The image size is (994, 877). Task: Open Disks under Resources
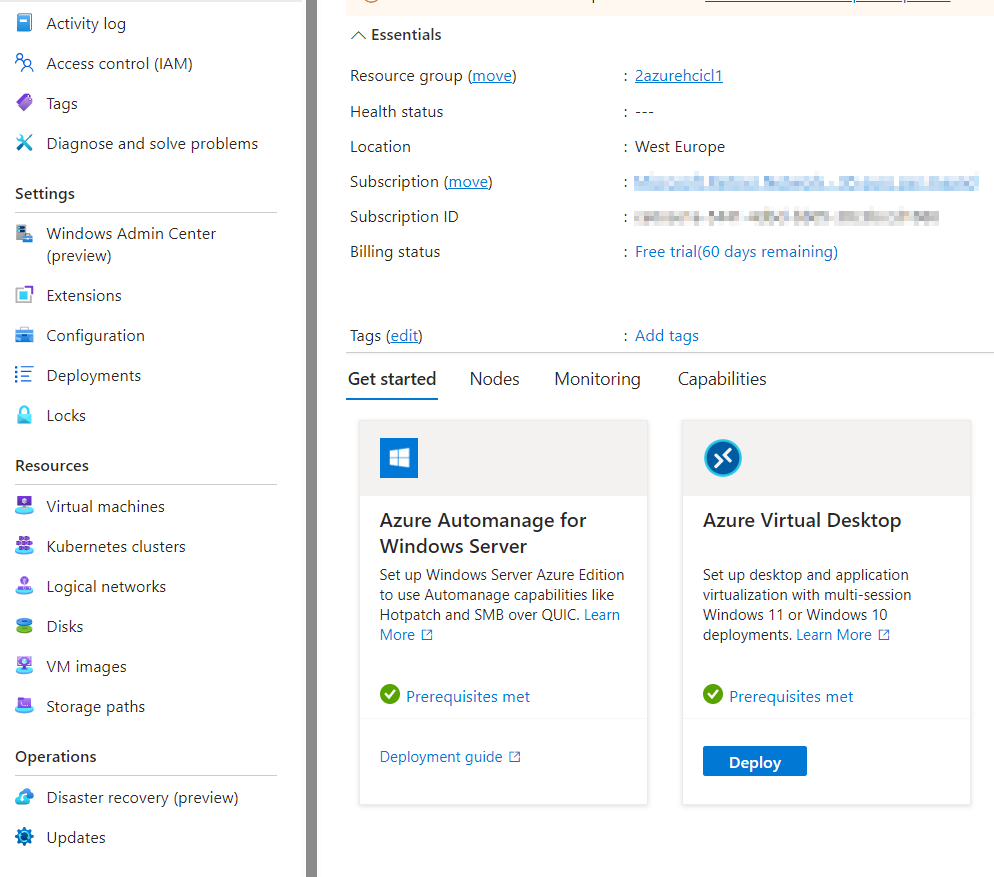tap(65, 626)
